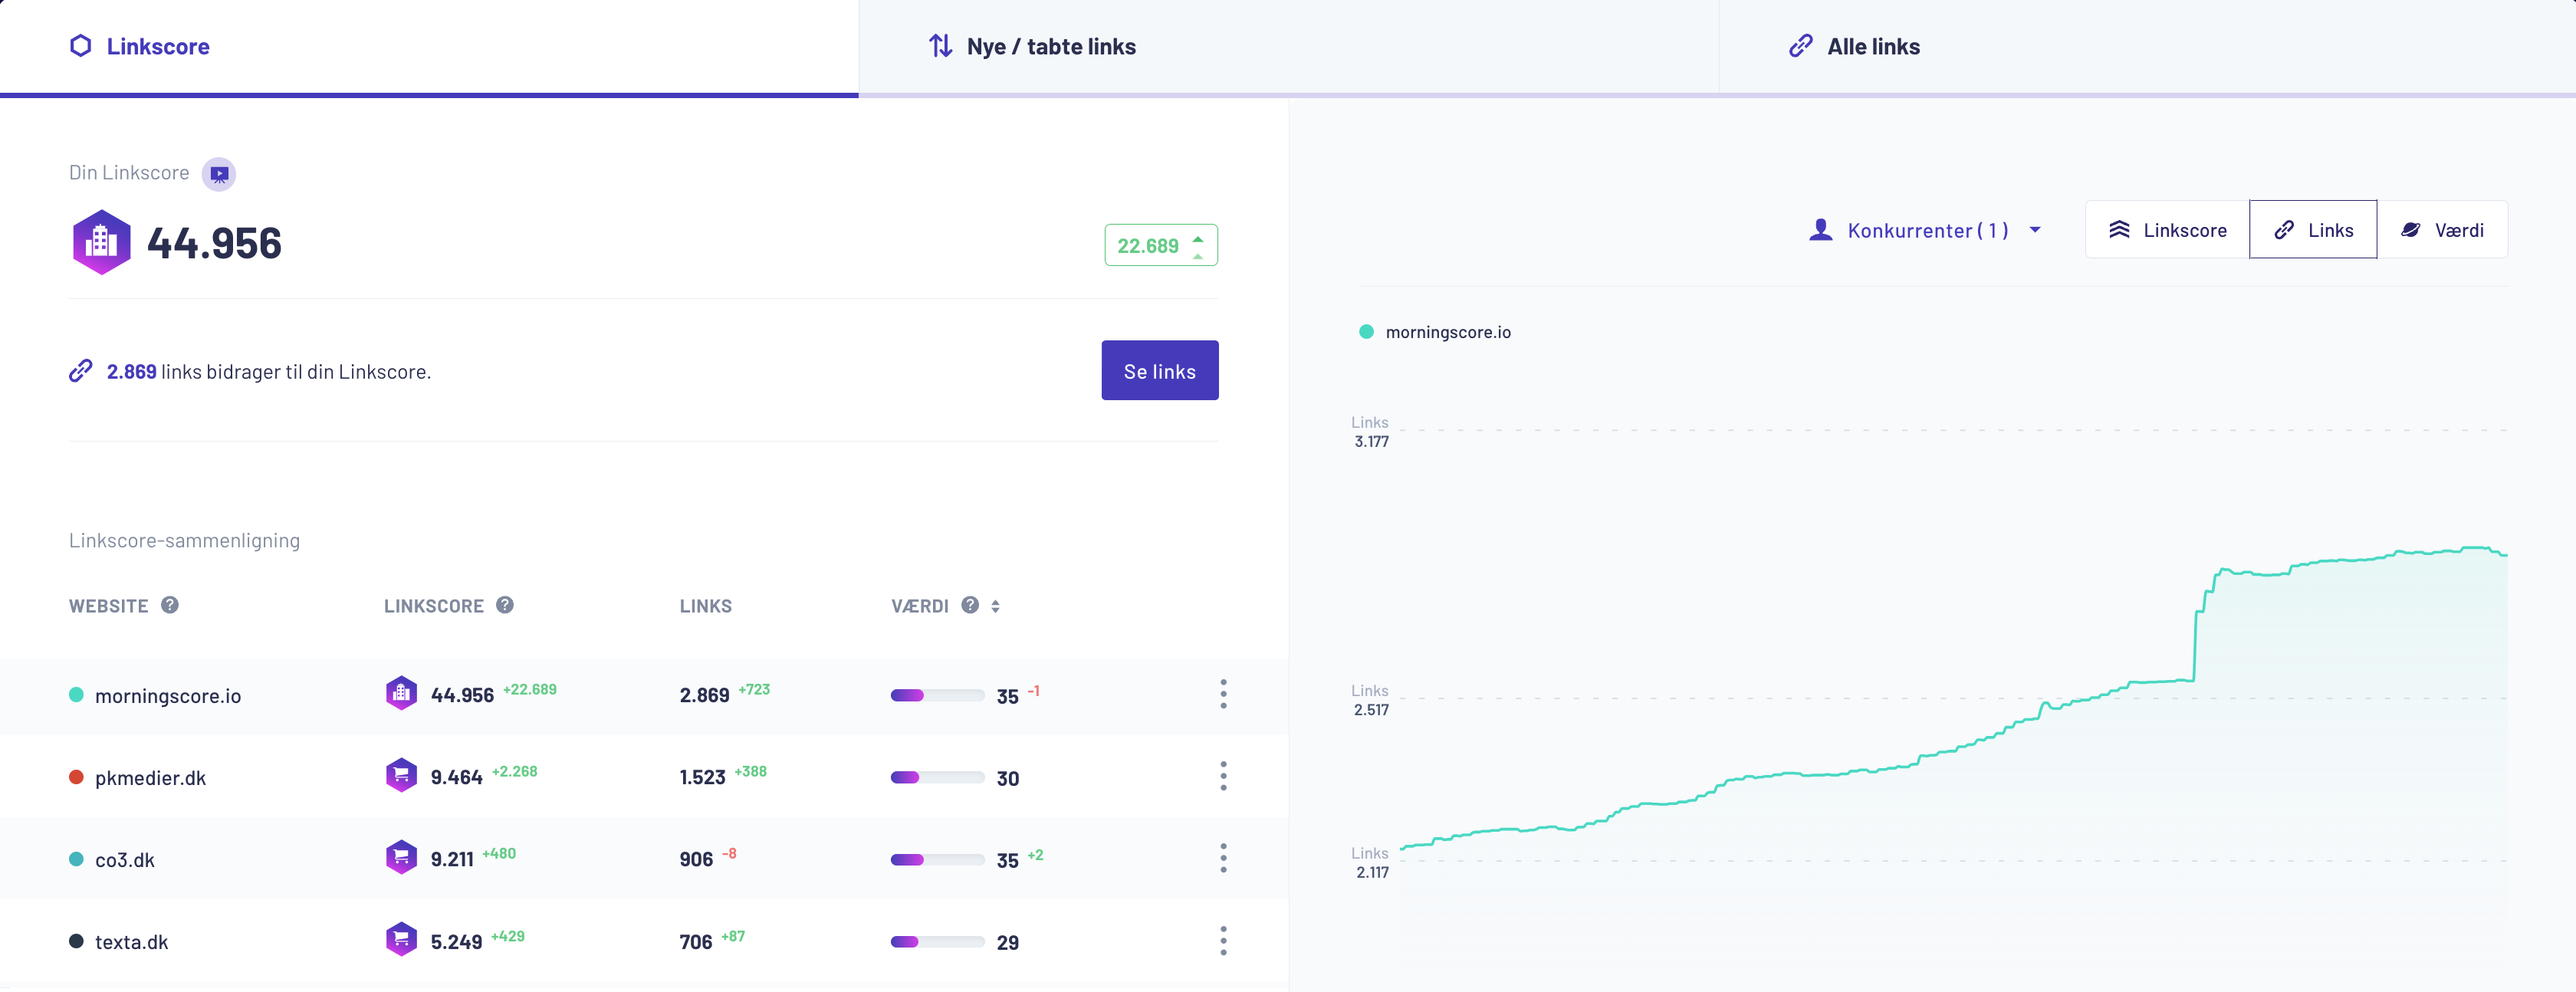The width and height of the screenshot is (2576, 992).
Task: Switch chart to Links view
Action: point(2313,230)
